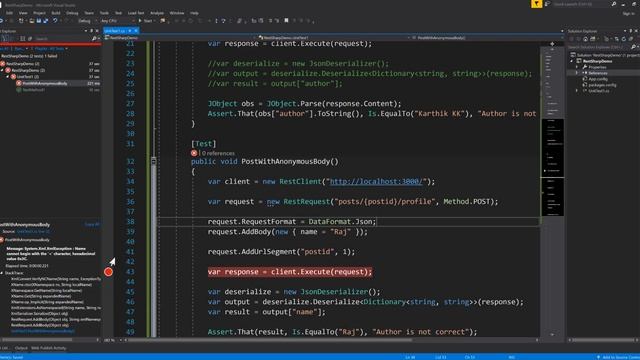Expand the UnitTest1.cs node in Solution Explorer
The image size is (640, 360).
click(577, 91)
